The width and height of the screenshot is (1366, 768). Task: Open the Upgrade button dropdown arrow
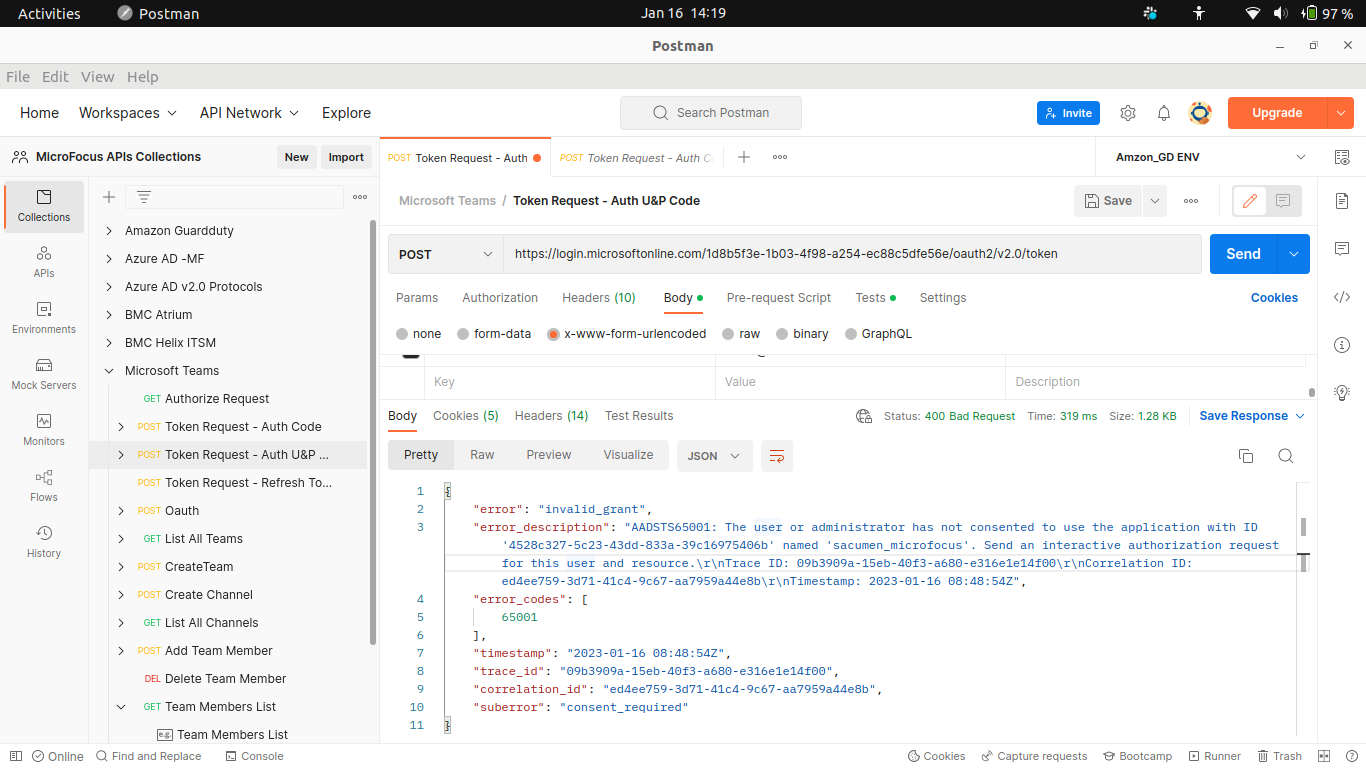[x=1341, y=113]
